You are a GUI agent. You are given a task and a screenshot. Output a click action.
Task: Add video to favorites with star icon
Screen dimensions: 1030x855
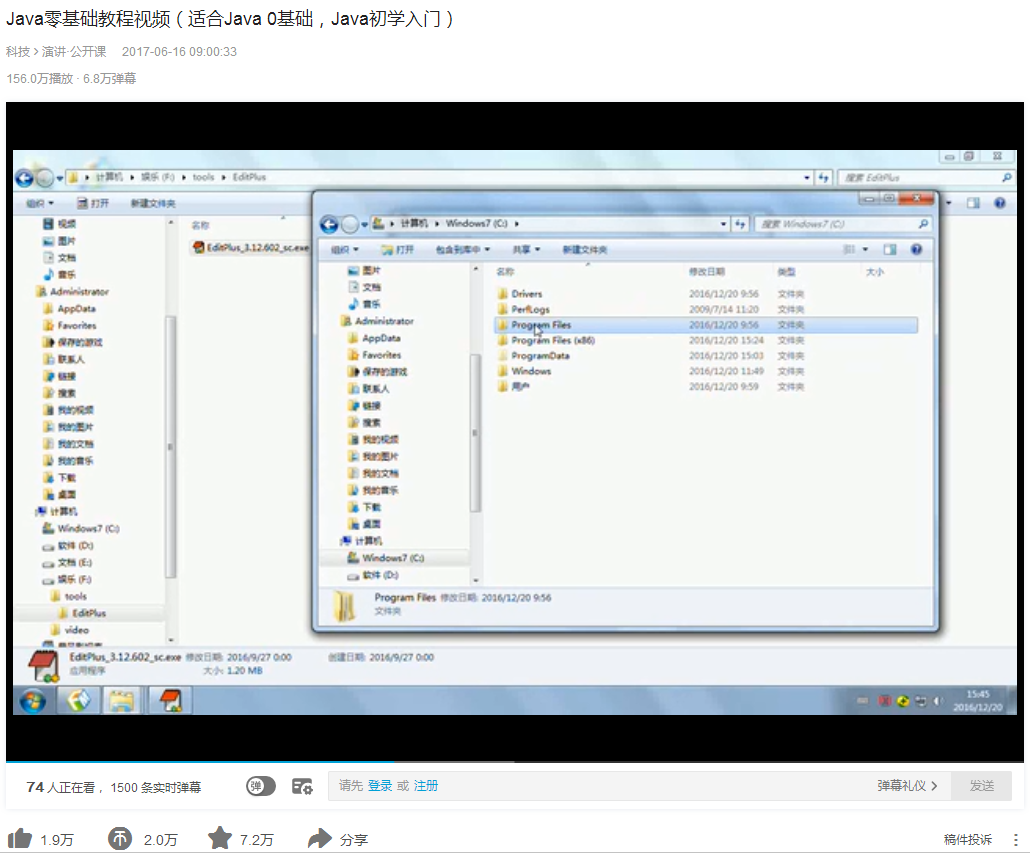[220, 838]
